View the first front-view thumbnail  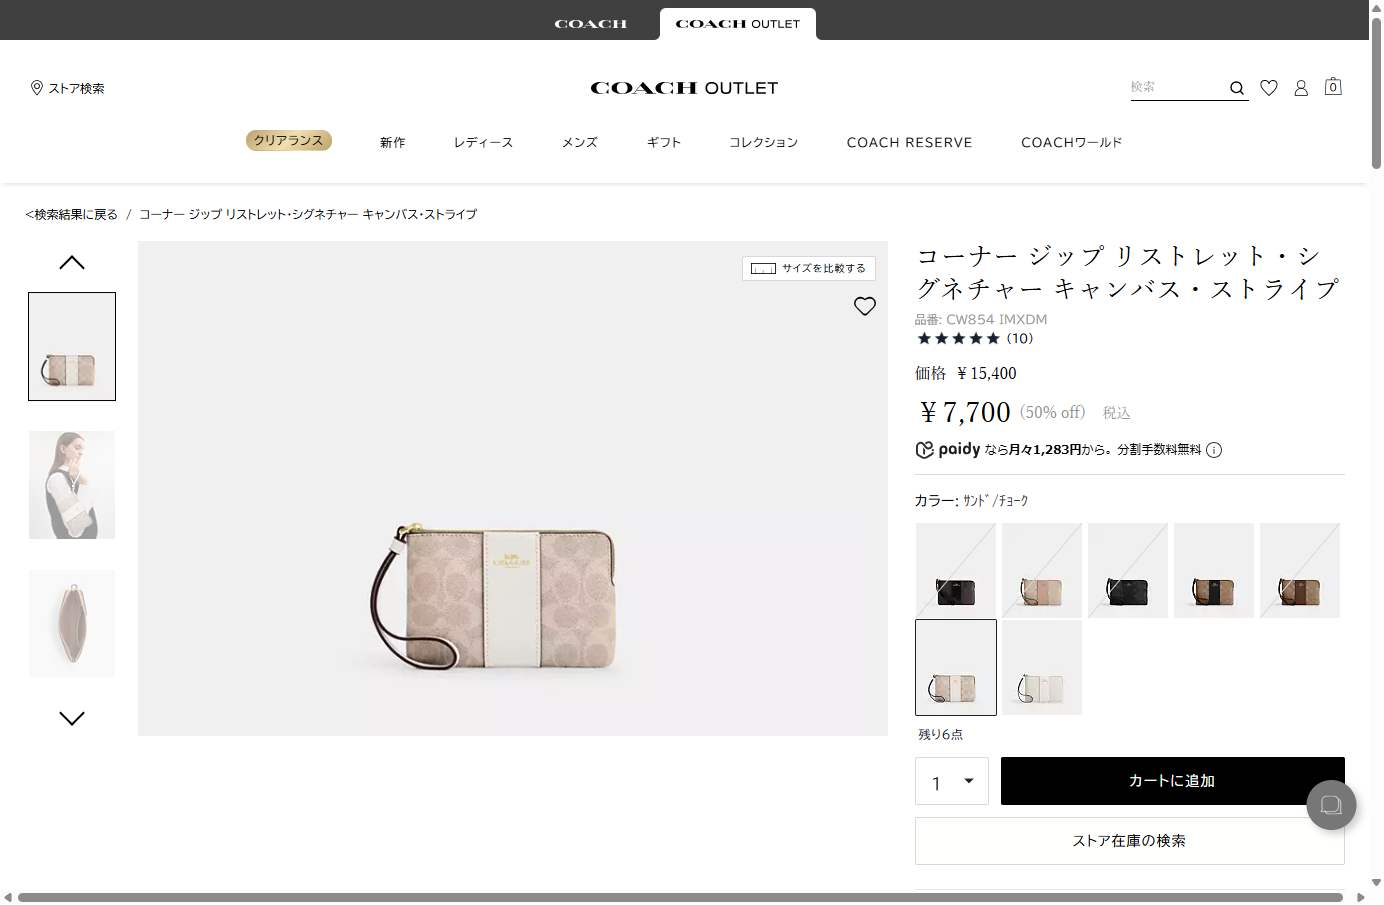point(72,347)
